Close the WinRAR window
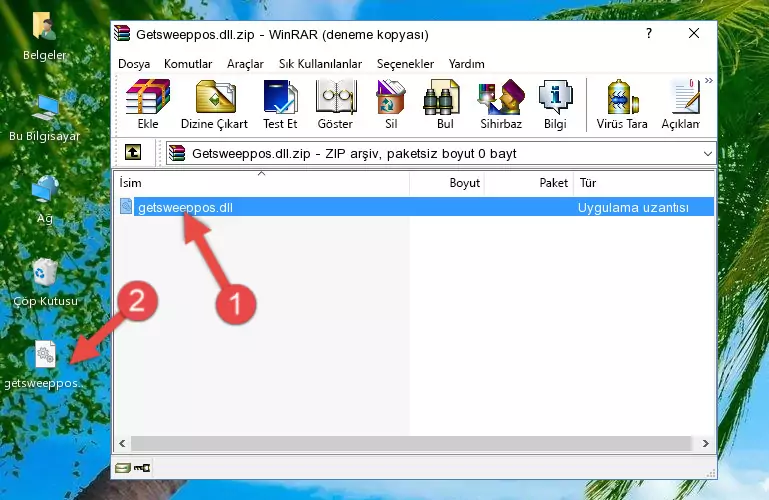Screen dimensions: 769x500 (693, 33)
